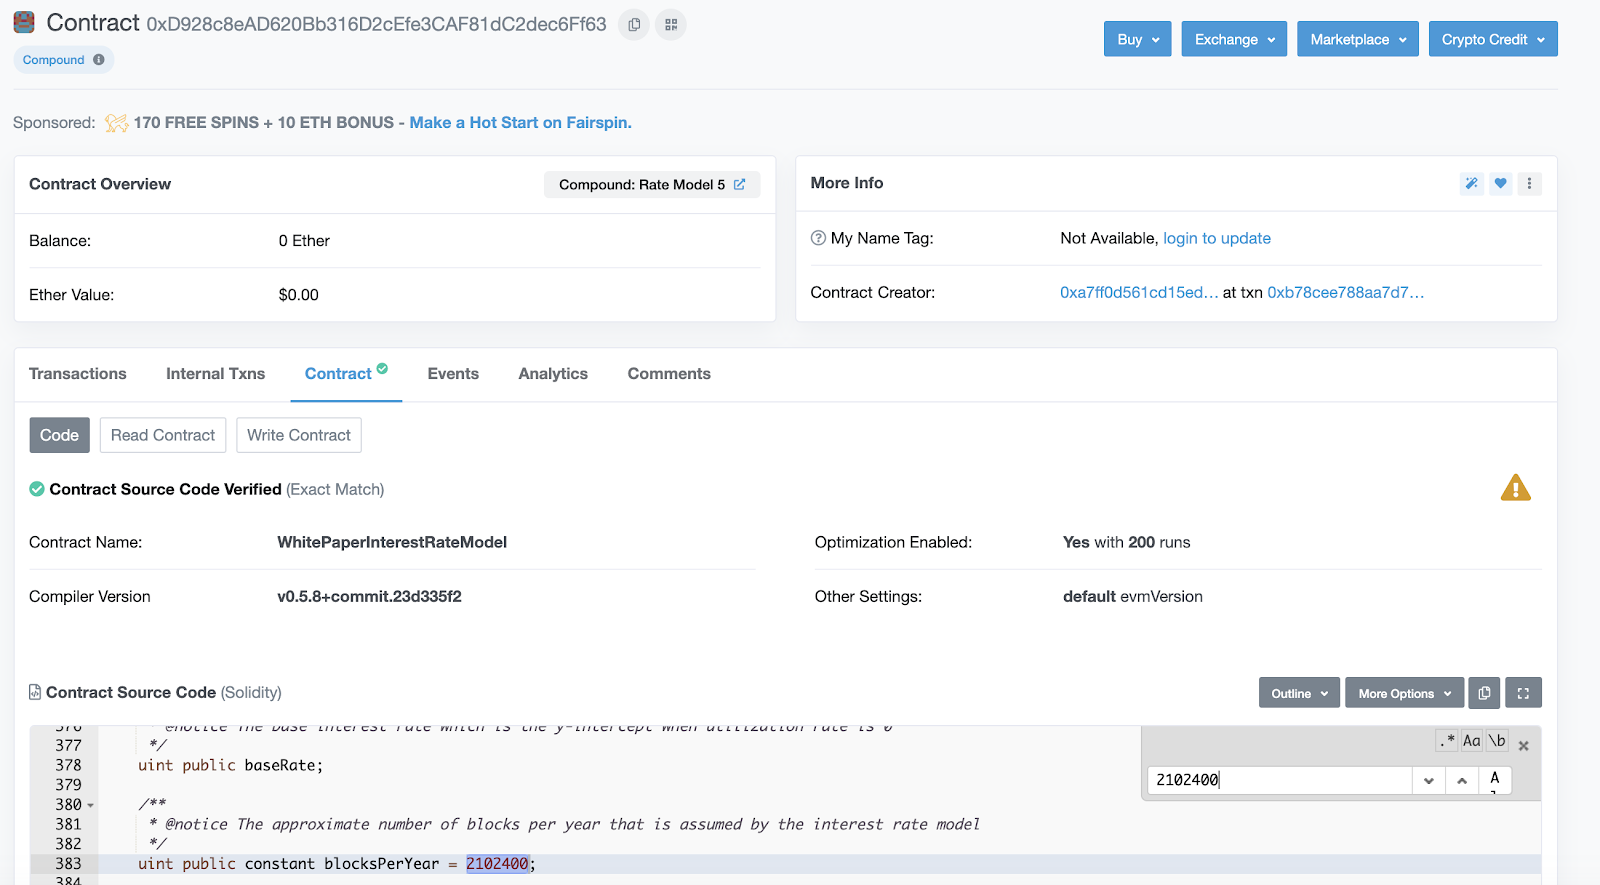Viewport: 1600px width, 885px height.
Task: Switch to the Events tab
Action: (x=453, y=374)
